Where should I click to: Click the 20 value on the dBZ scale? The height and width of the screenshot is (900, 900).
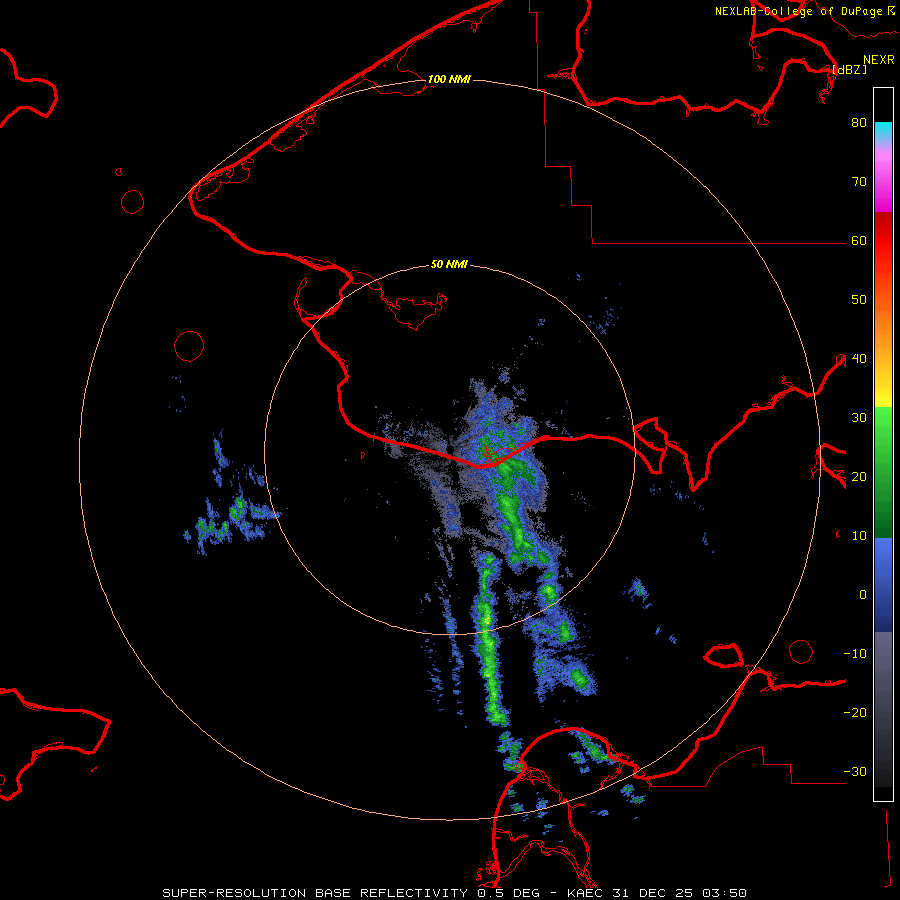coord(859,477)
